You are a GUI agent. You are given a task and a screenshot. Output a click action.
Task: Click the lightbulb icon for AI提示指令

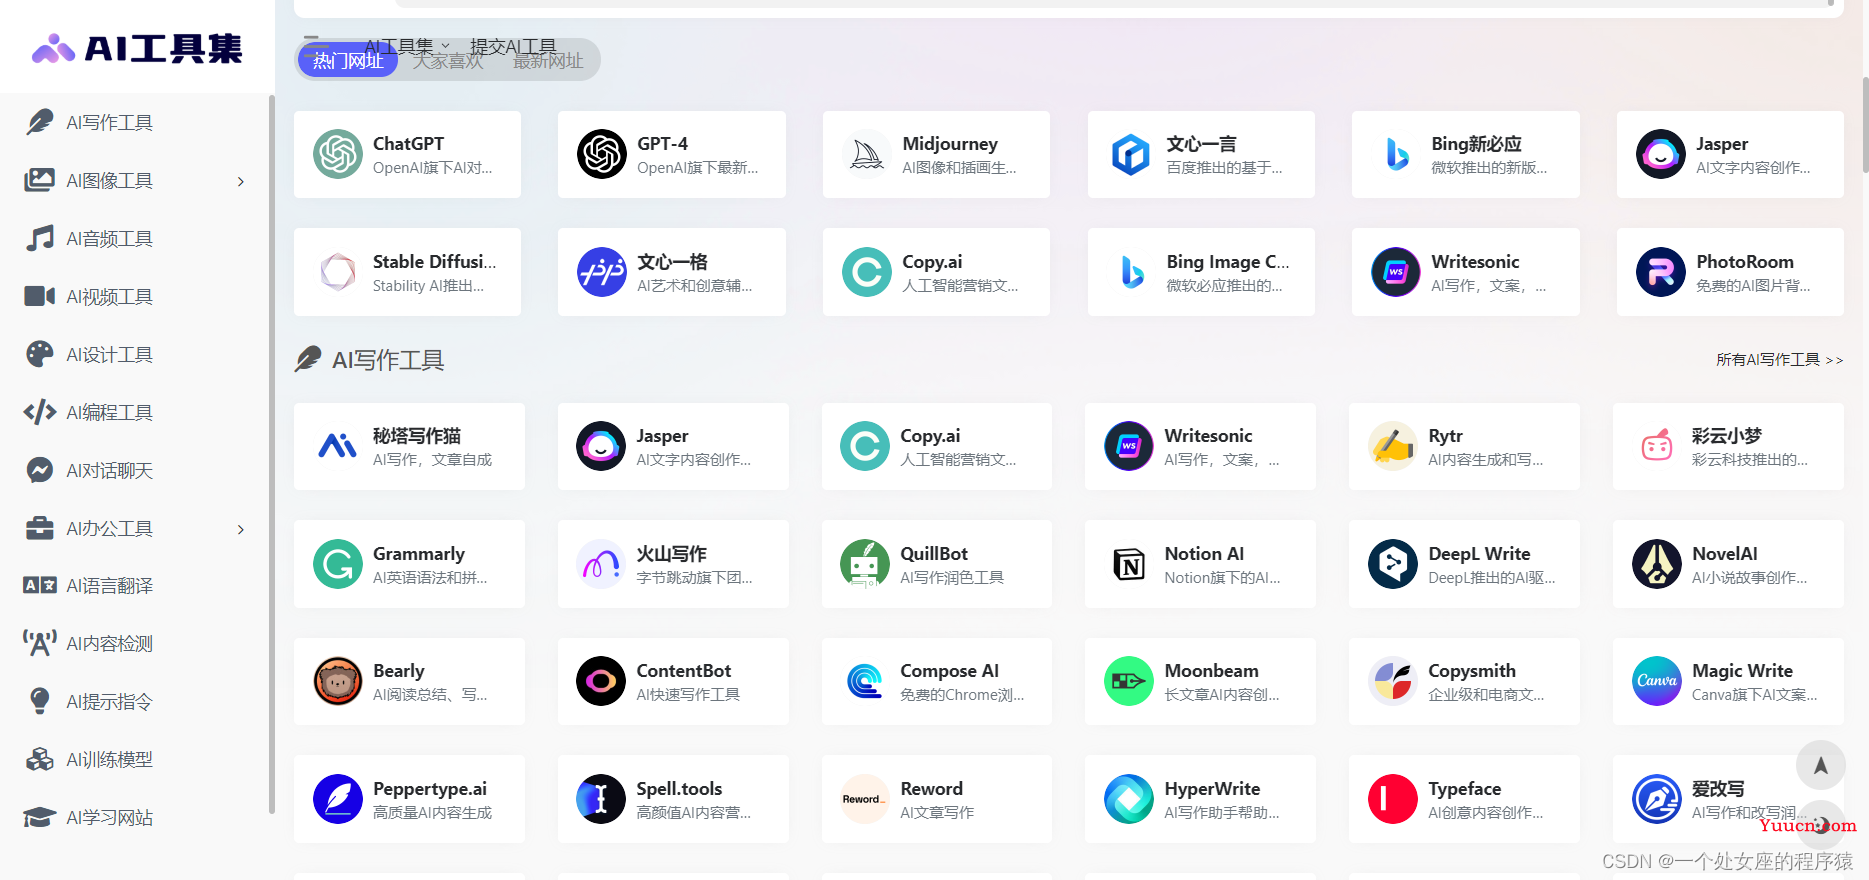click(x=40, y=701)
